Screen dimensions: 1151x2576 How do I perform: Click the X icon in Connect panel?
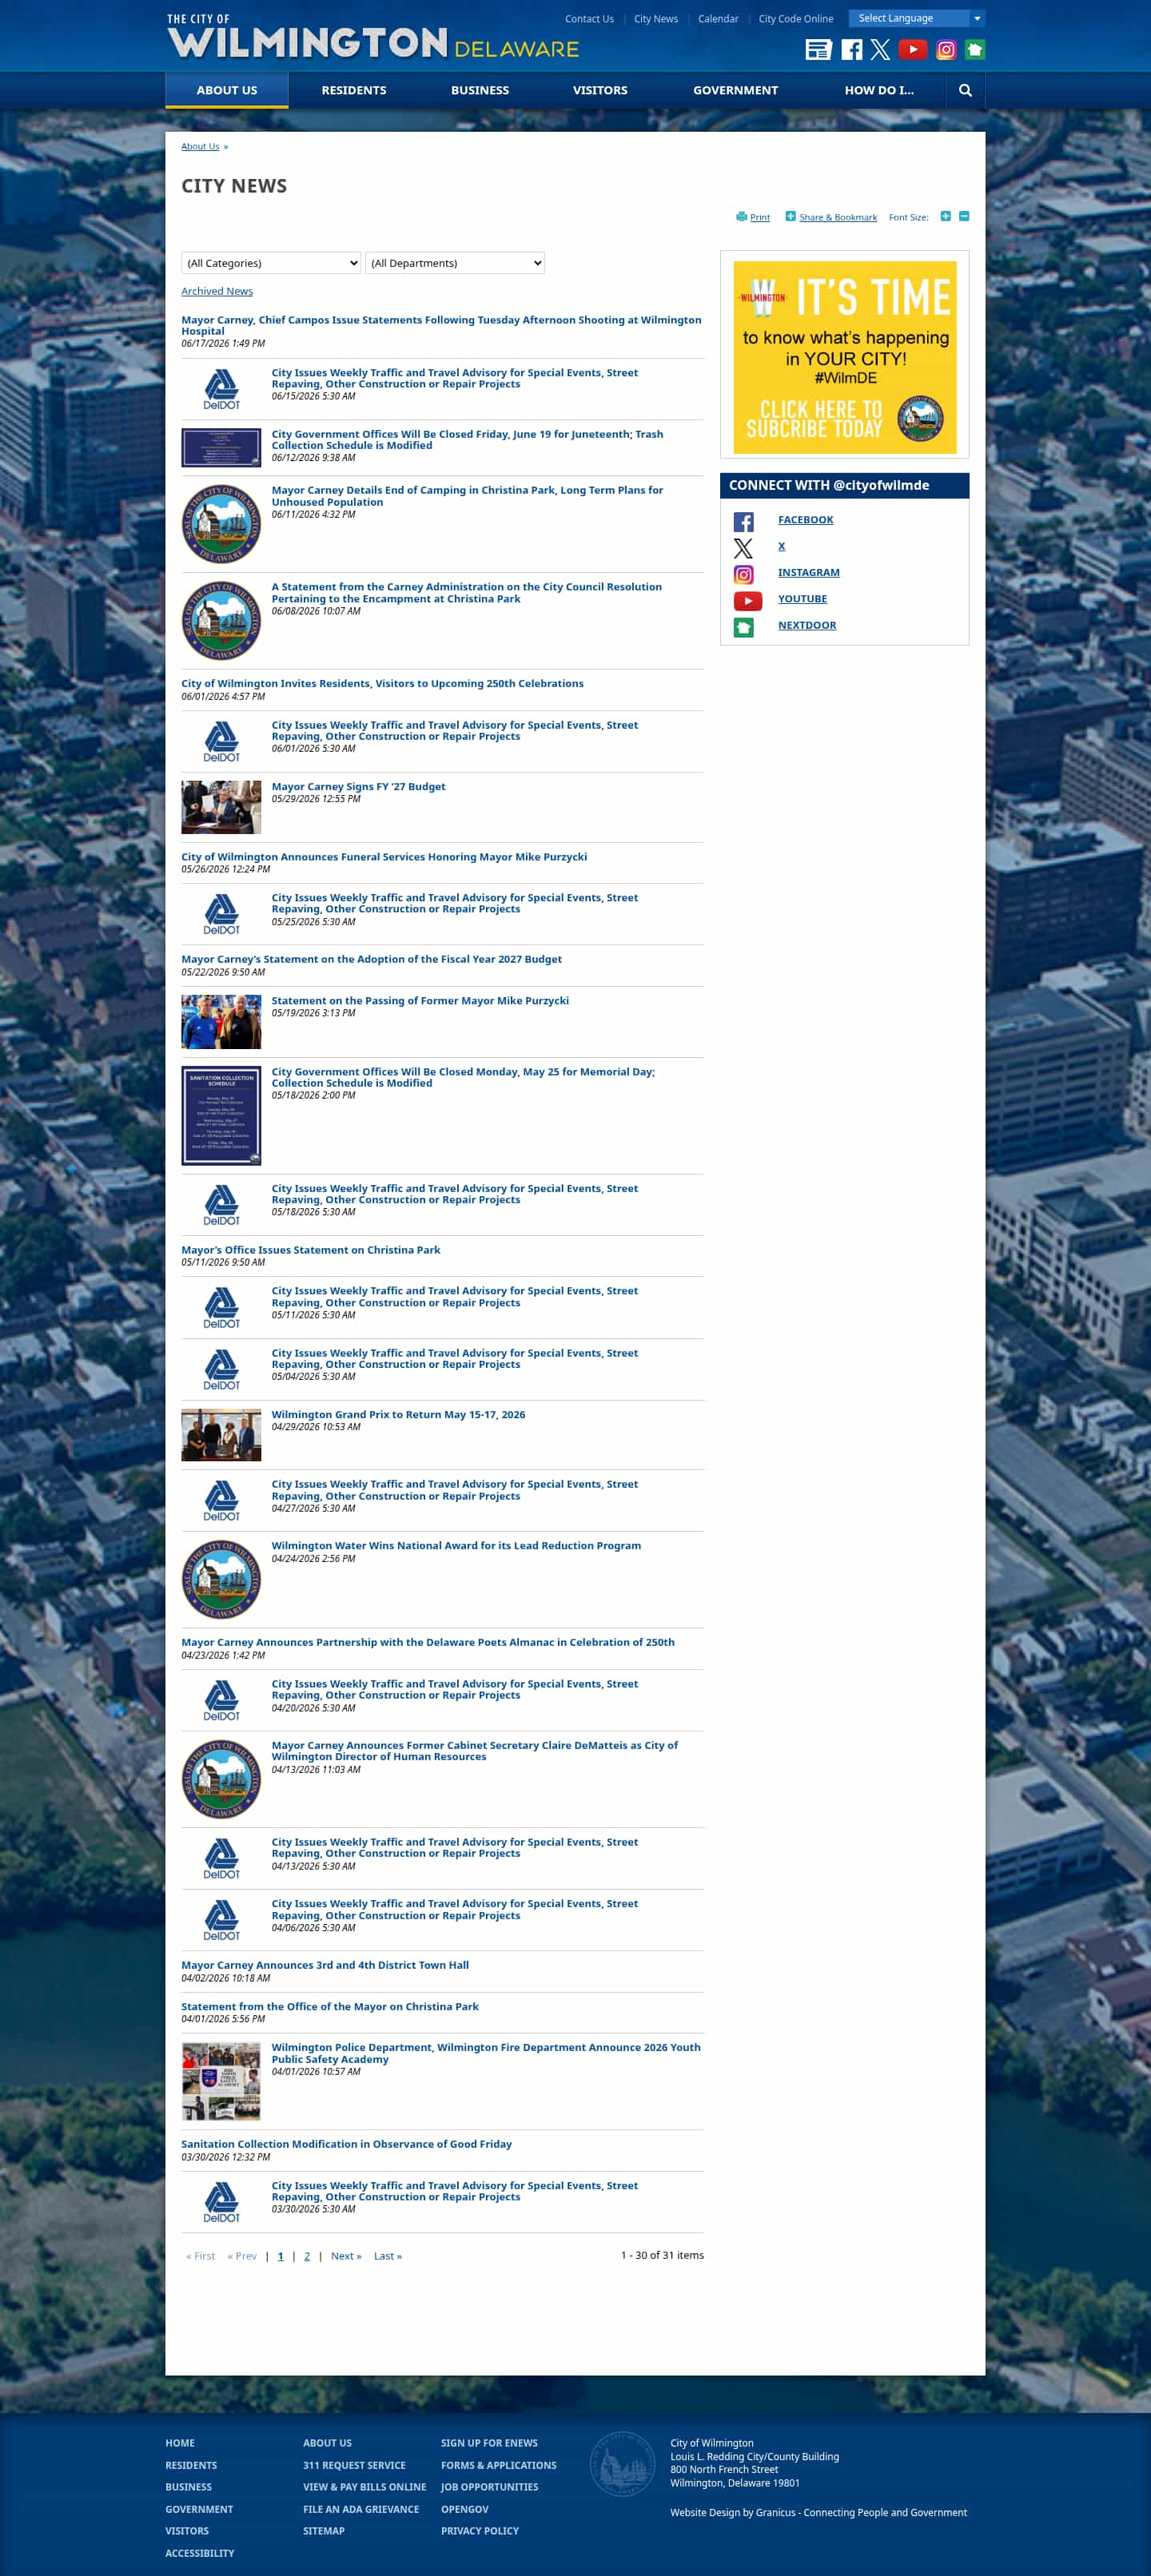click(743, 548)
